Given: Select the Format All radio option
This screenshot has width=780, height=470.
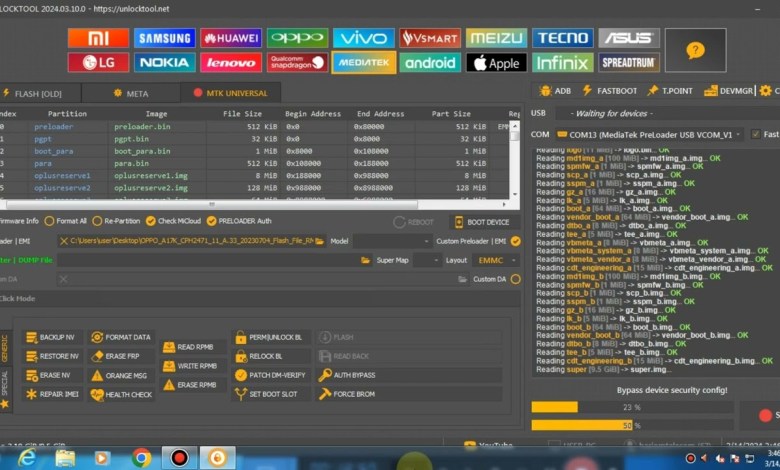Looking at the screenshot, I should click(x=65, y=221).
